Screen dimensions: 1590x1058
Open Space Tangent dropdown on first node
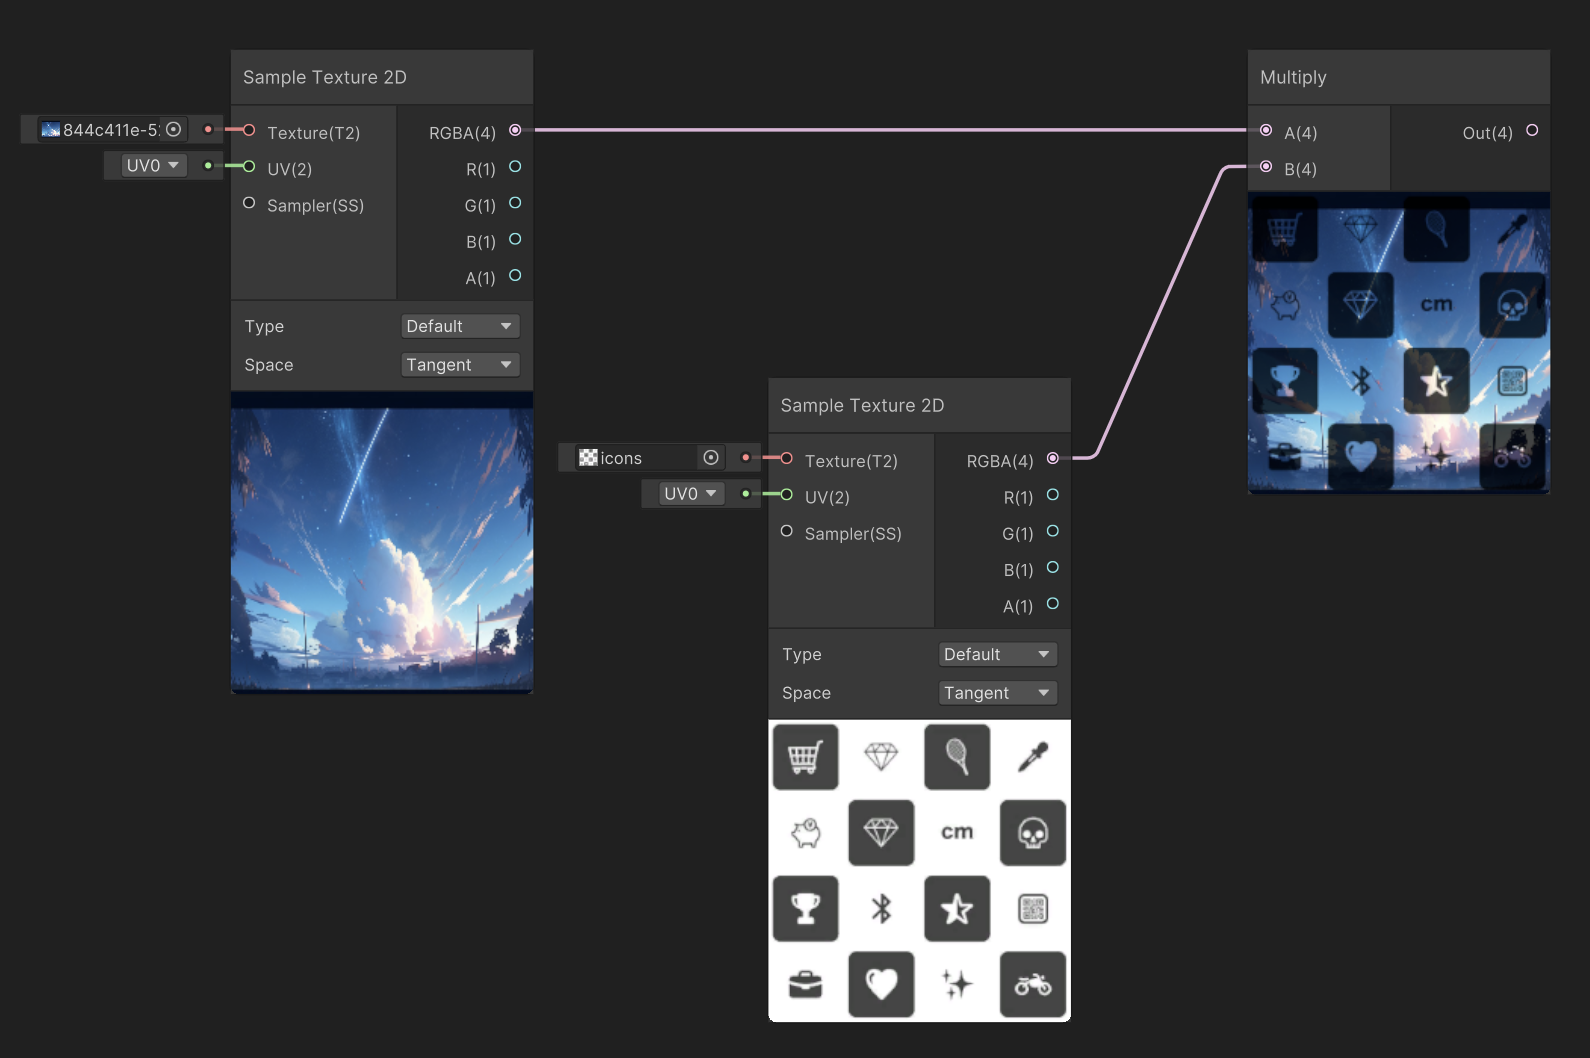click(x=460, y=365)
